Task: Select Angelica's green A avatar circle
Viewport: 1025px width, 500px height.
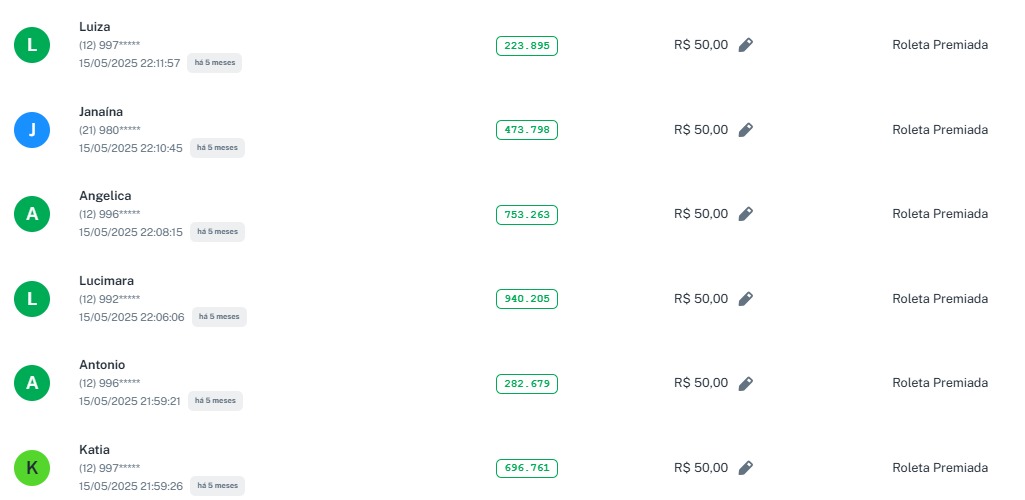Action: tap(32, 214)
